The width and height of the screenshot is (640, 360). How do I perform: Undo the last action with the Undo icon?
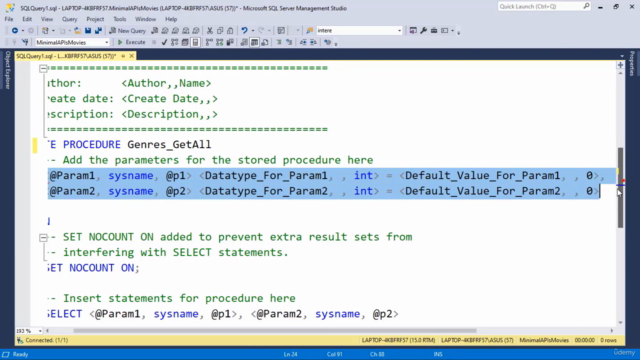coord(244,31)
